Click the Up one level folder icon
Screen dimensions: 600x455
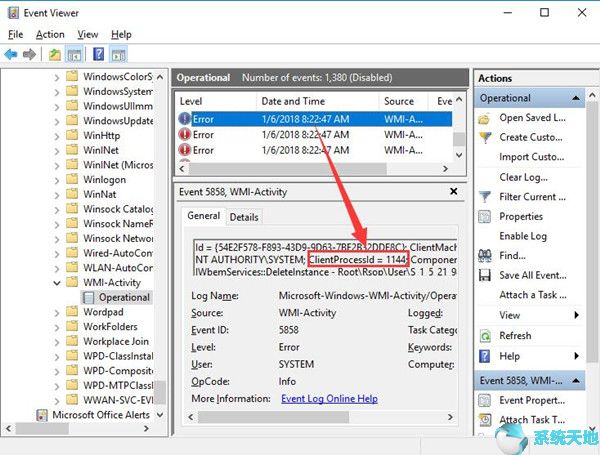point(55,55)
